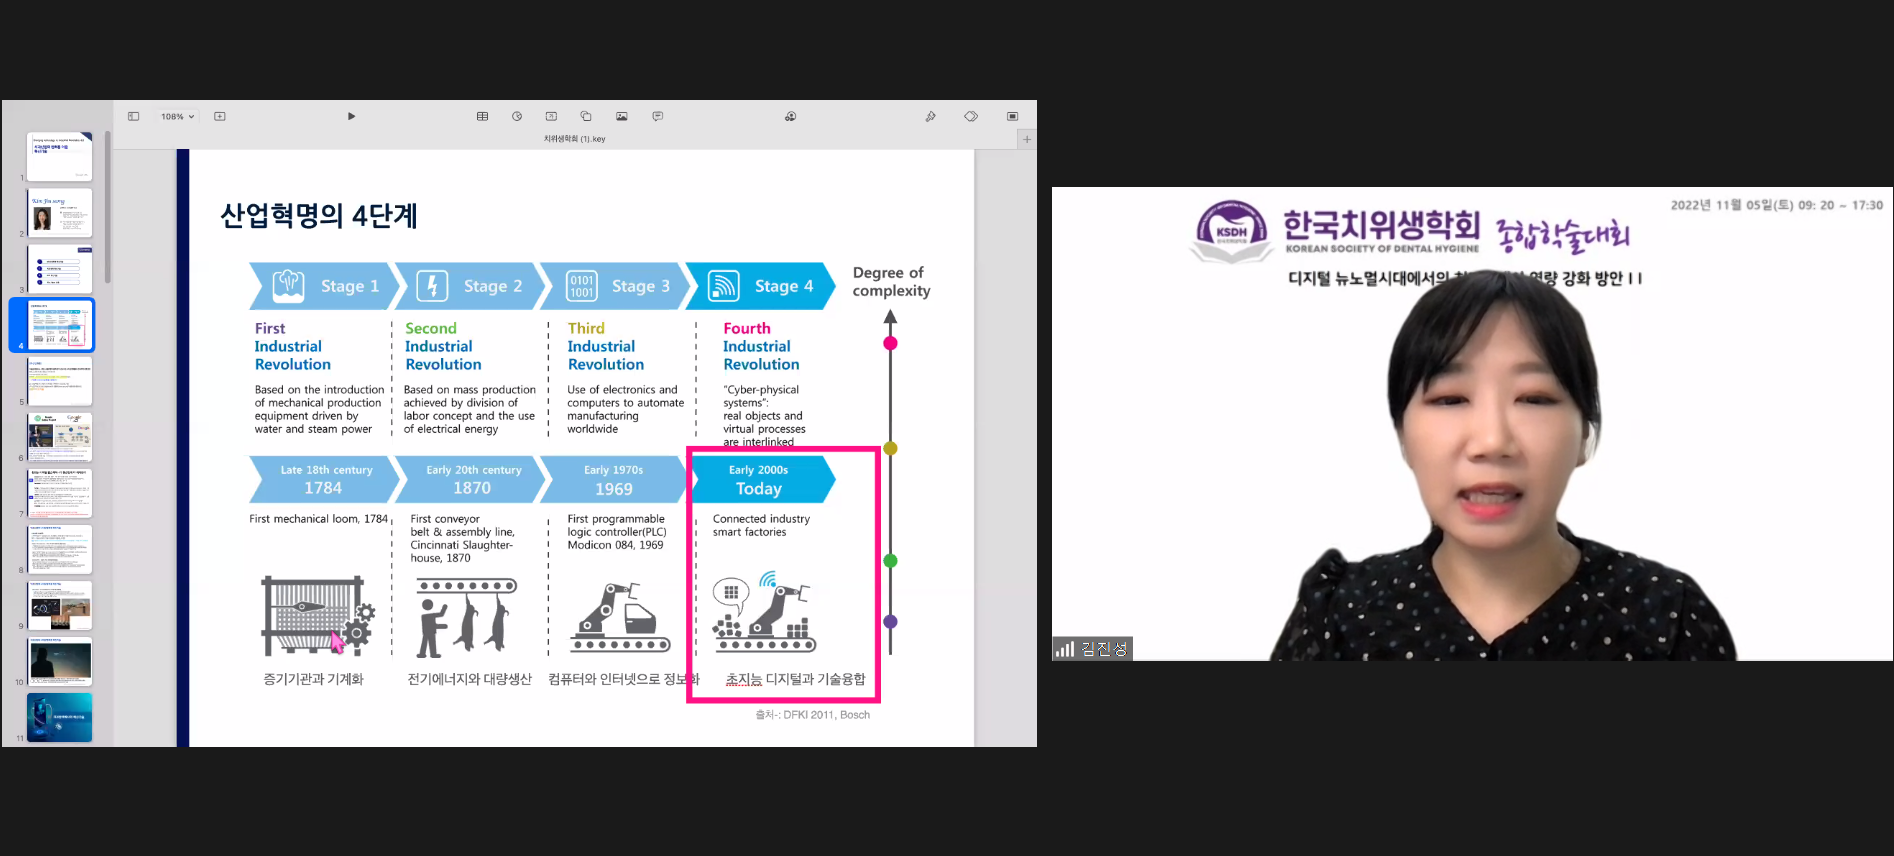
Task: Open the View sidebar options menu
Action: [133, 117]
